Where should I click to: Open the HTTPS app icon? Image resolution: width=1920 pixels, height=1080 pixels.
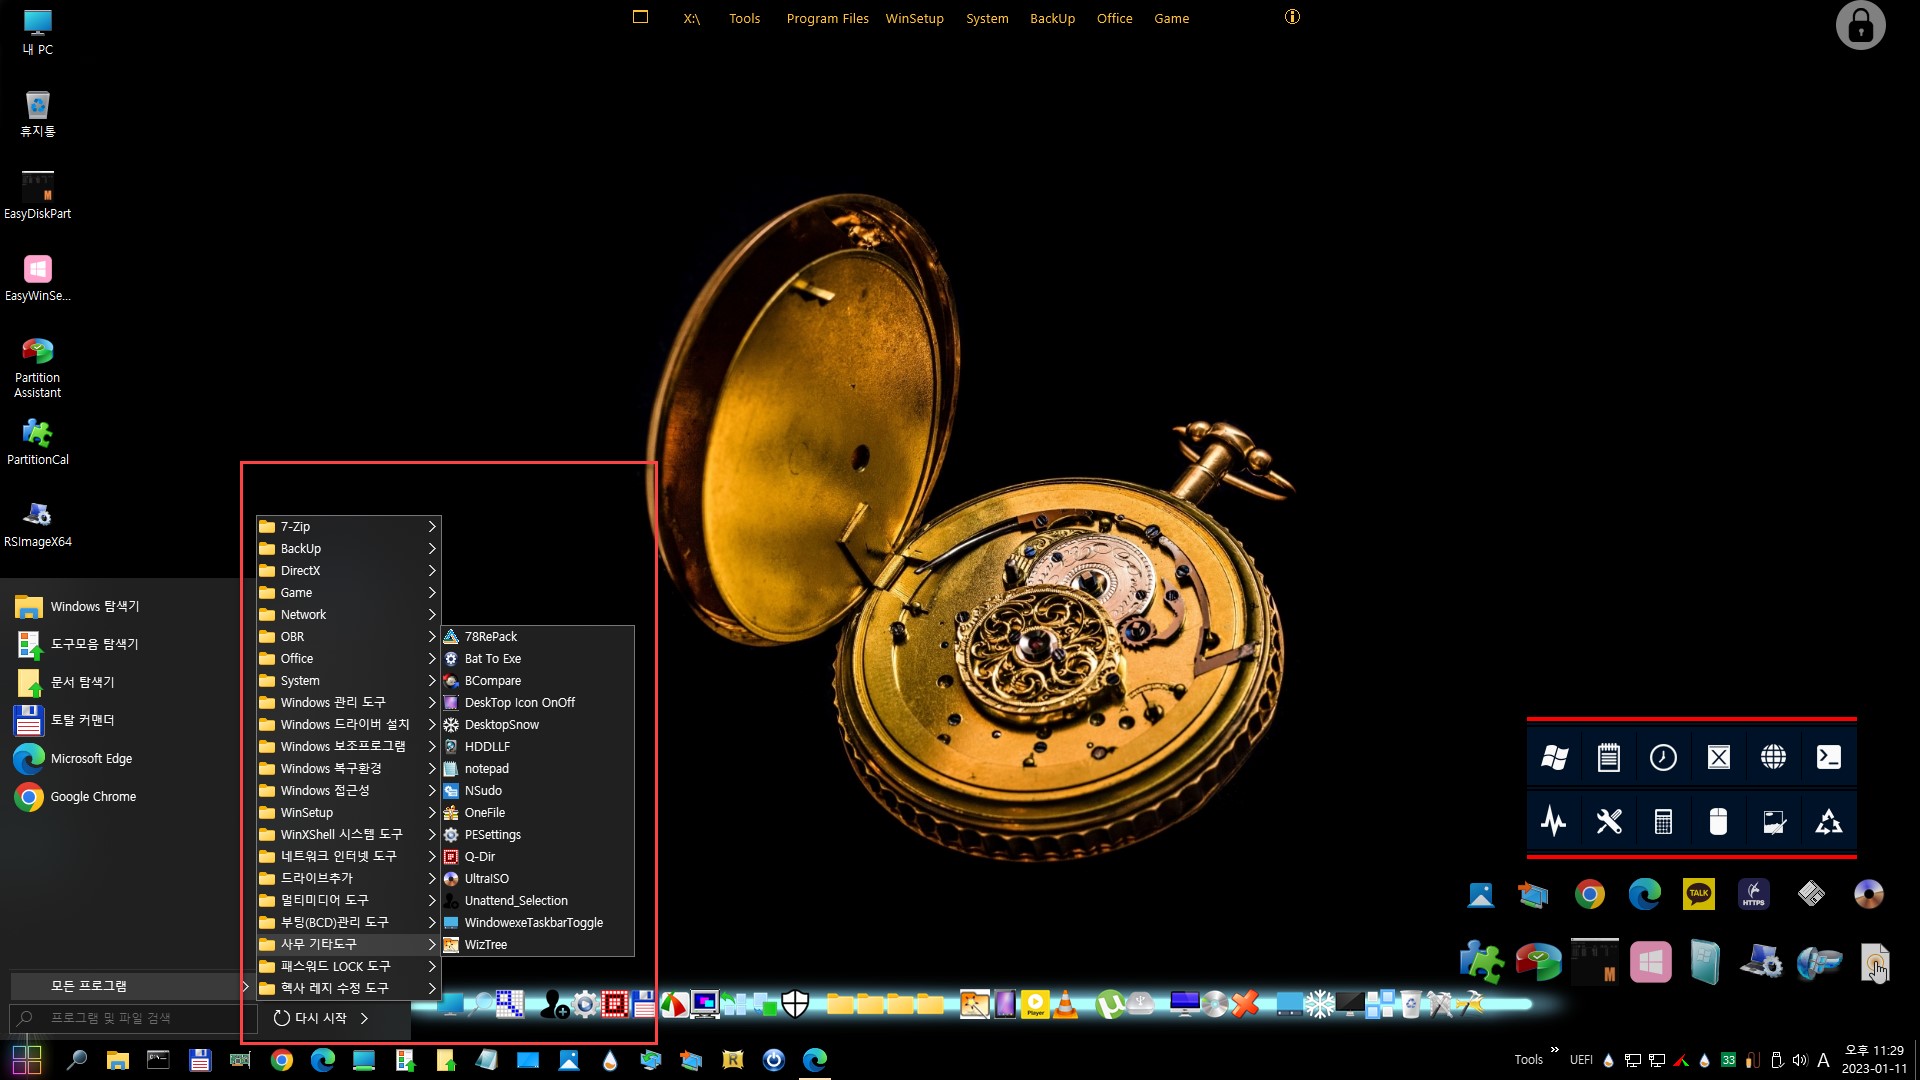point(1754,894)
